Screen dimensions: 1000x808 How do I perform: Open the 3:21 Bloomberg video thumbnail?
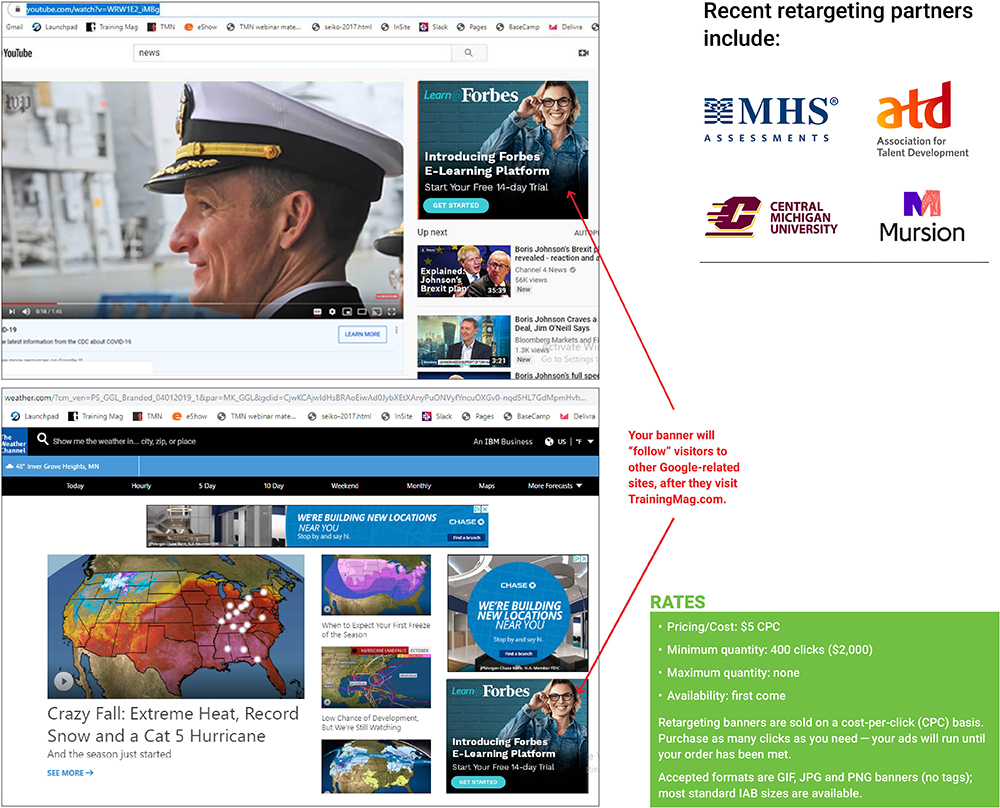coord(464,341)
